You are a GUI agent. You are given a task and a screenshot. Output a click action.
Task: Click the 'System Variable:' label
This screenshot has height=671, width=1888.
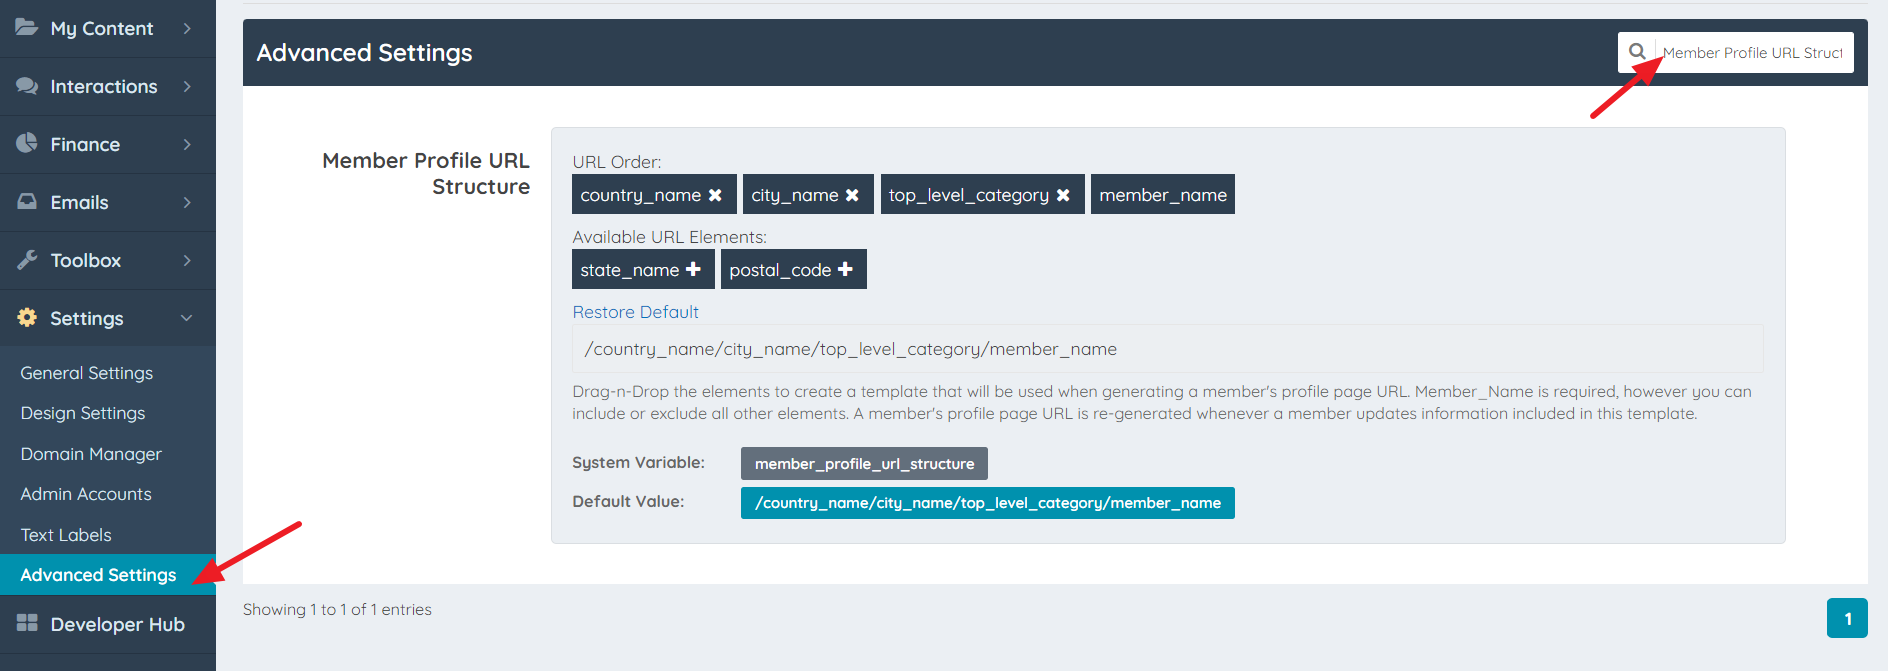click(638, 462)
